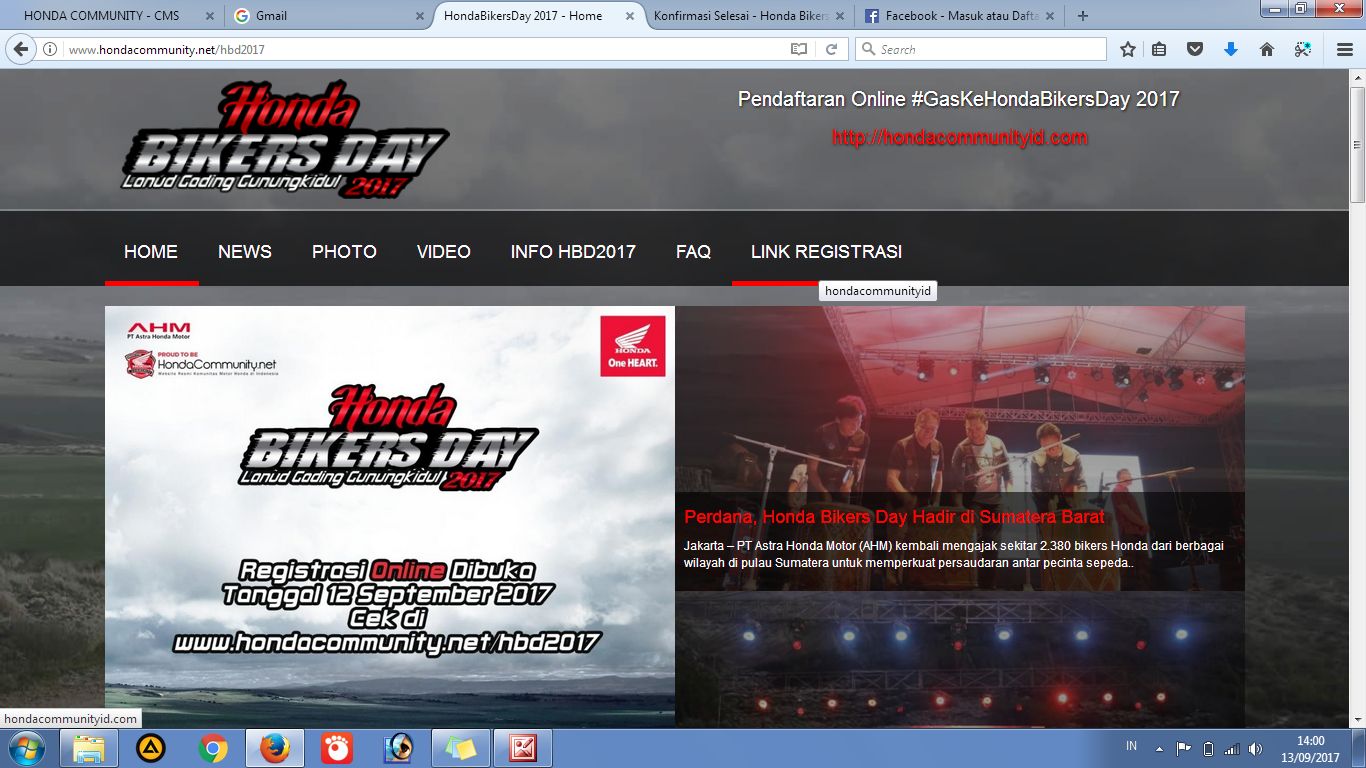Image resolution: width=1366 pixels, height=768 pixels.
Task: Go back with the browser back arrow
Action: point(21,49)
